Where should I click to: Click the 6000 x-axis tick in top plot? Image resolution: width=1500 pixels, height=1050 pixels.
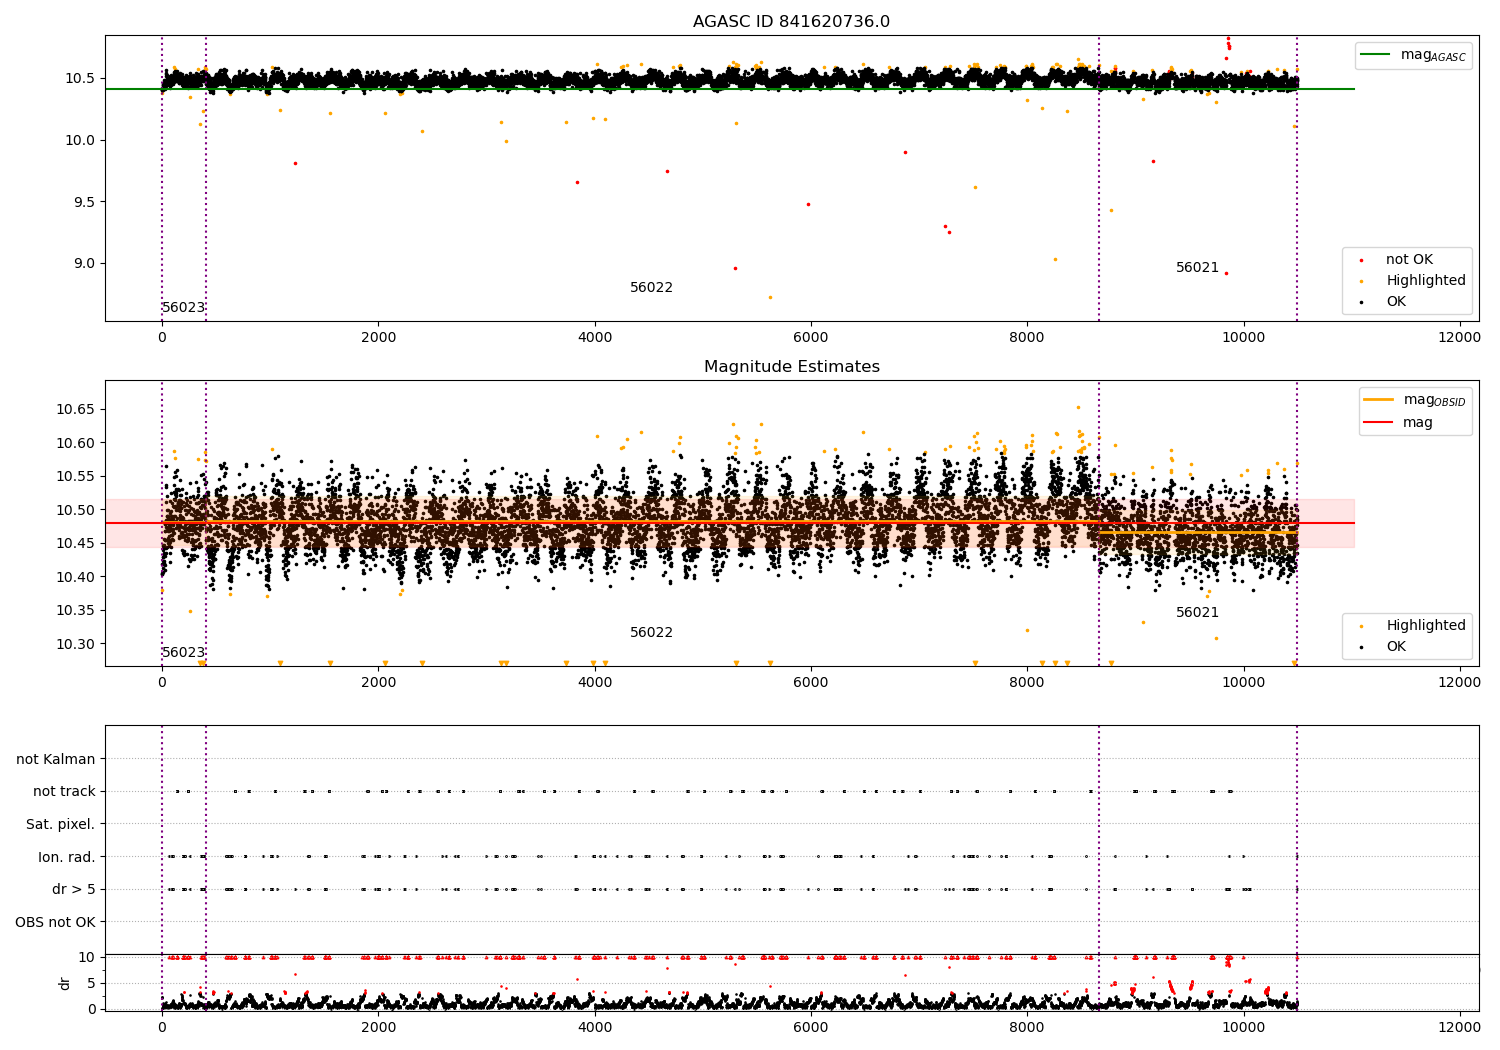pos(811,338)
